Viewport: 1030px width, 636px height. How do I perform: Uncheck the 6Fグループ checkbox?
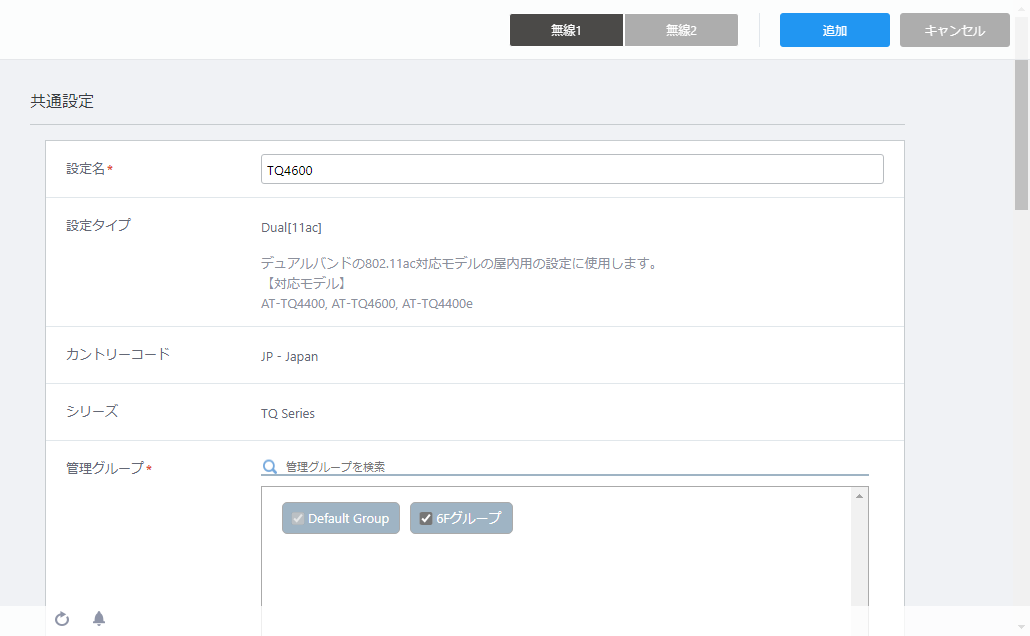(x=426, y=518)
